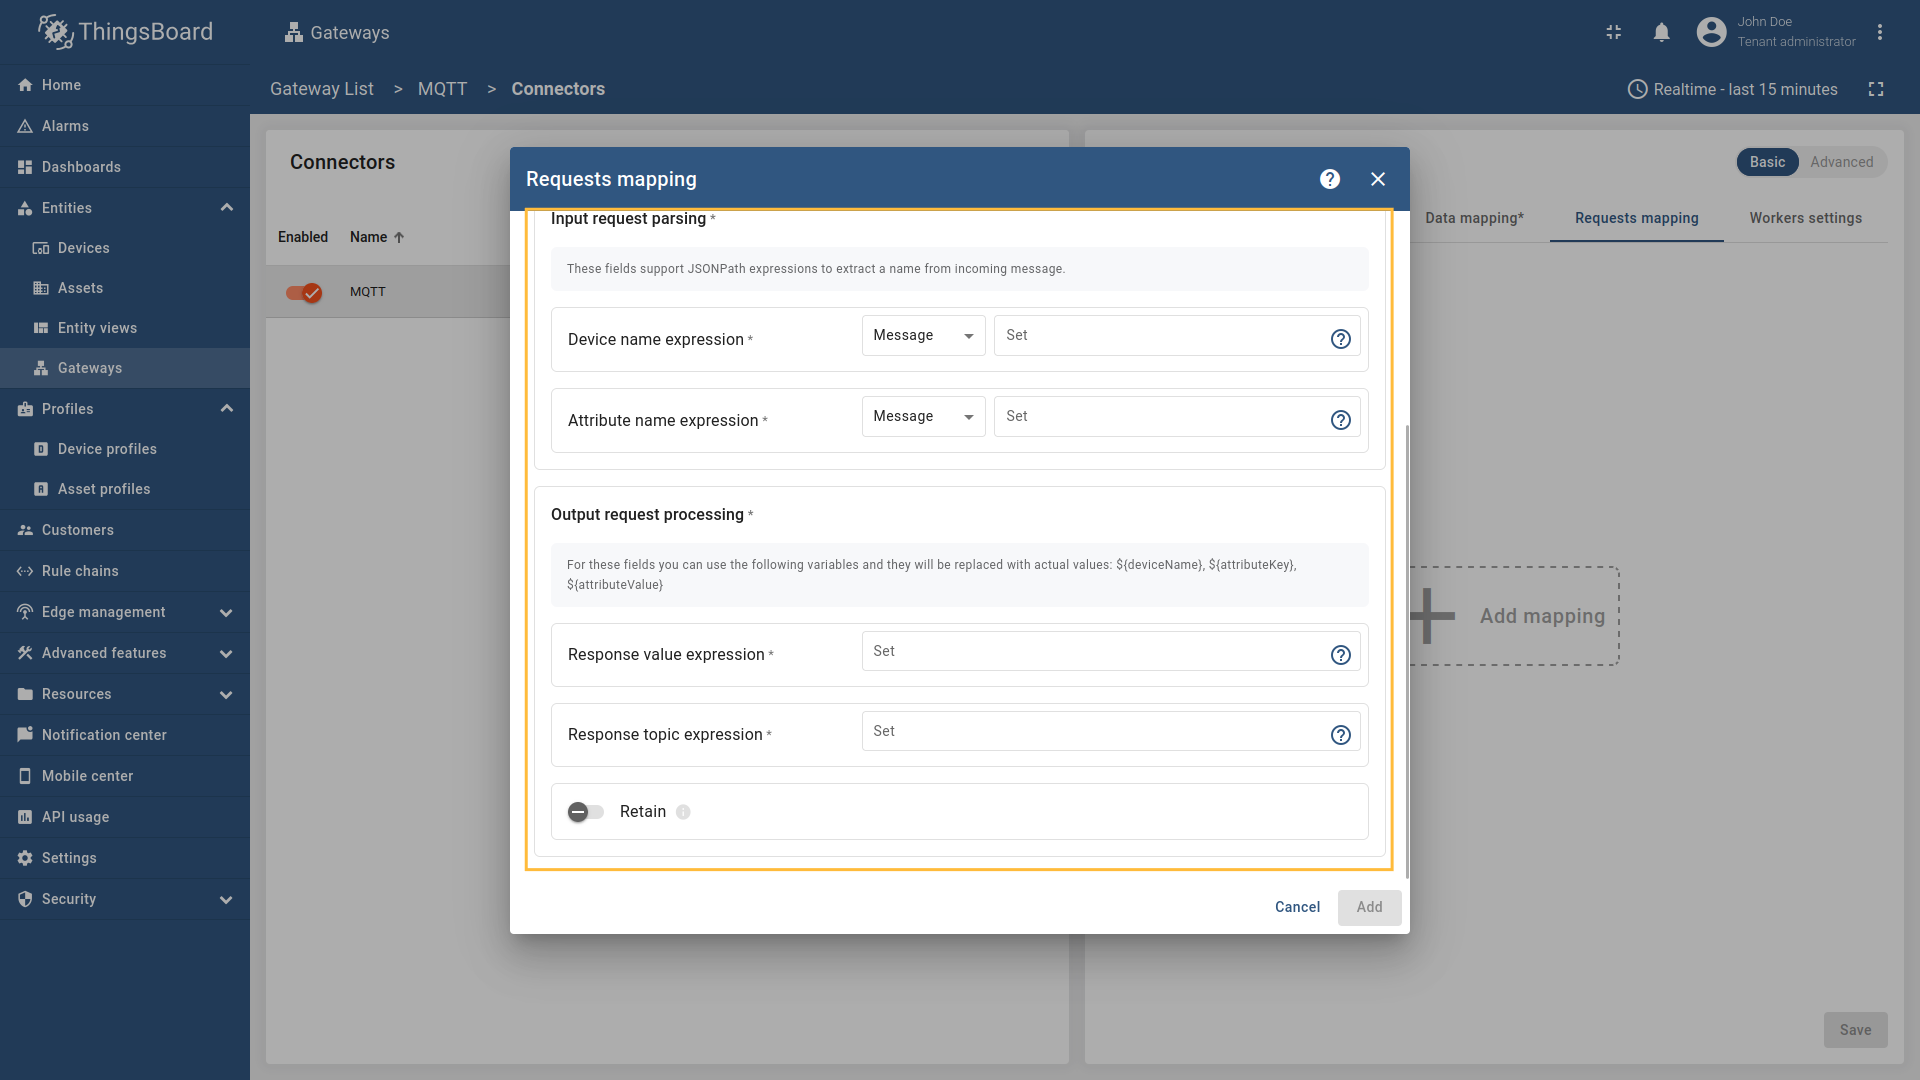Click the Response value expression help circle
Viewport: 1920px width, 1080px height.
click(x=1341, y=655)
